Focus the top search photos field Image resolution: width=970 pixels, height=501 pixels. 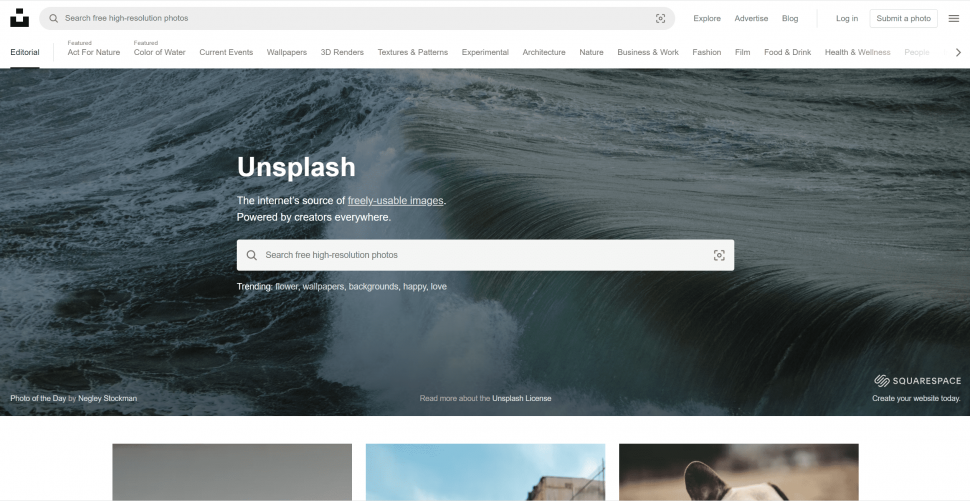(357, 19)
